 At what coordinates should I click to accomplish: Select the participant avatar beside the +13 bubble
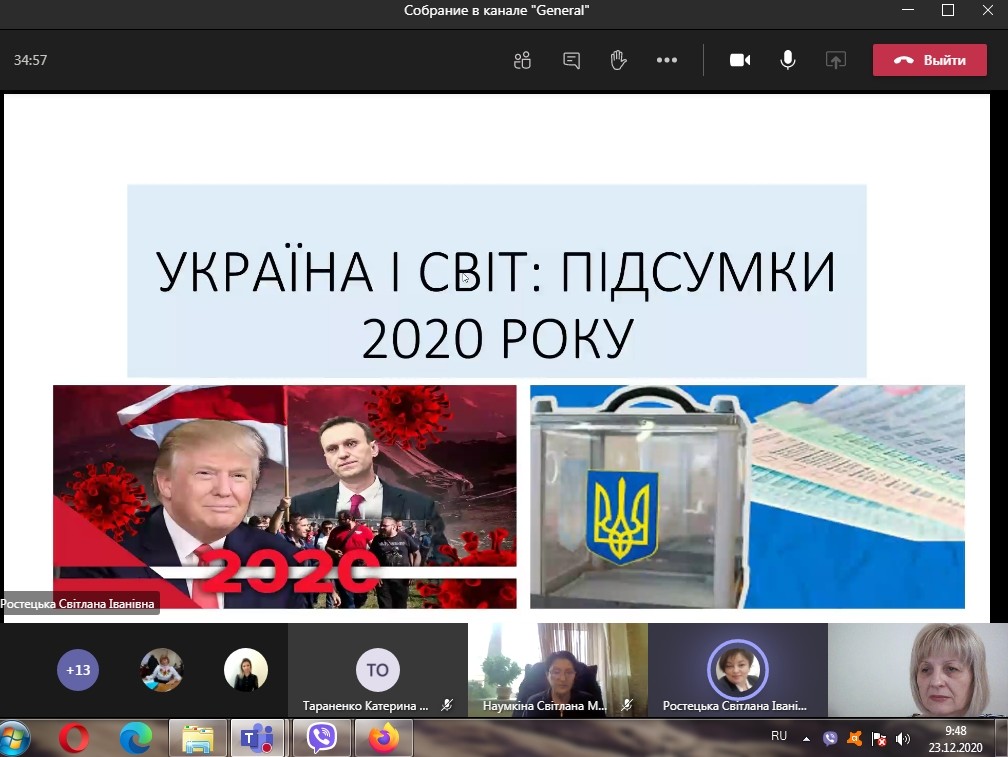161,670
